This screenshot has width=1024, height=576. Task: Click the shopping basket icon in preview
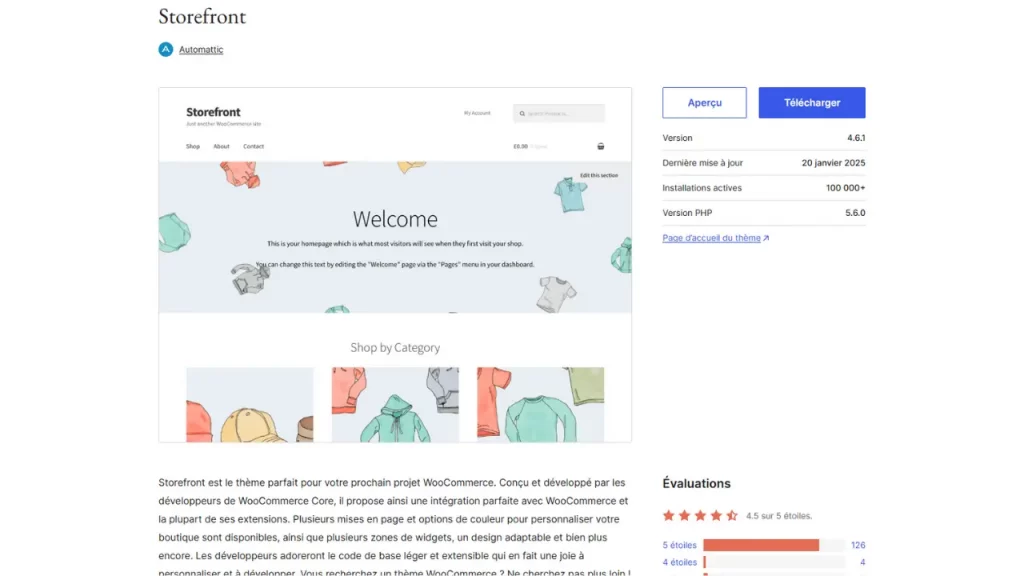600,146
